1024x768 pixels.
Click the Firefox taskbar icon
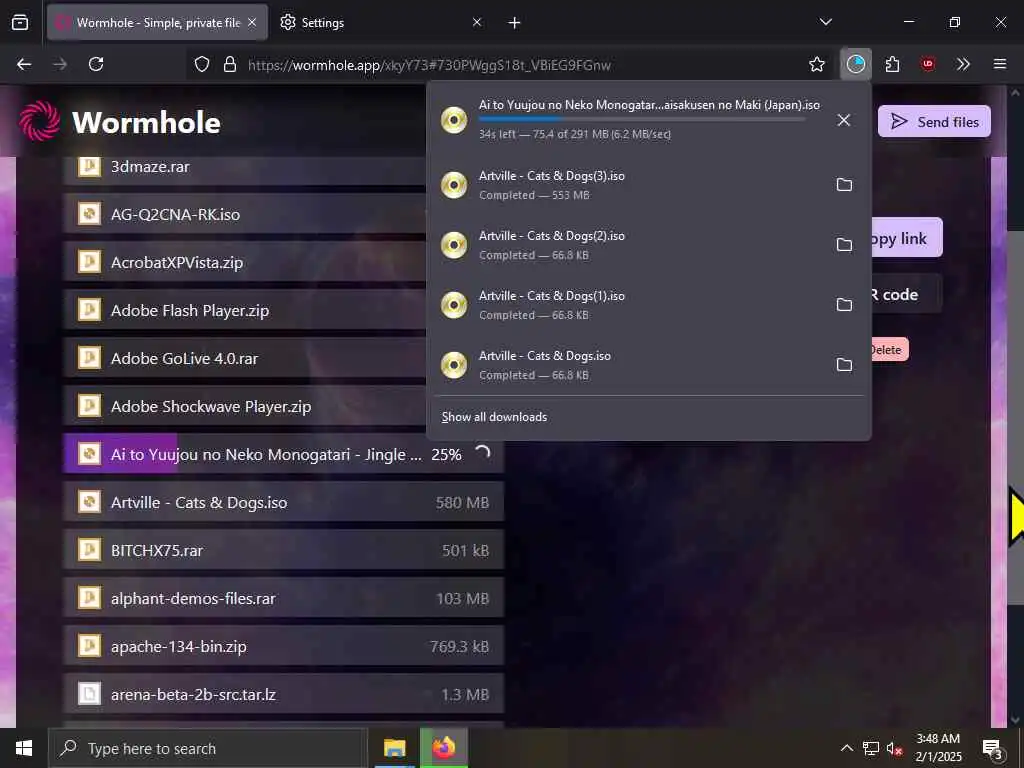443,748
